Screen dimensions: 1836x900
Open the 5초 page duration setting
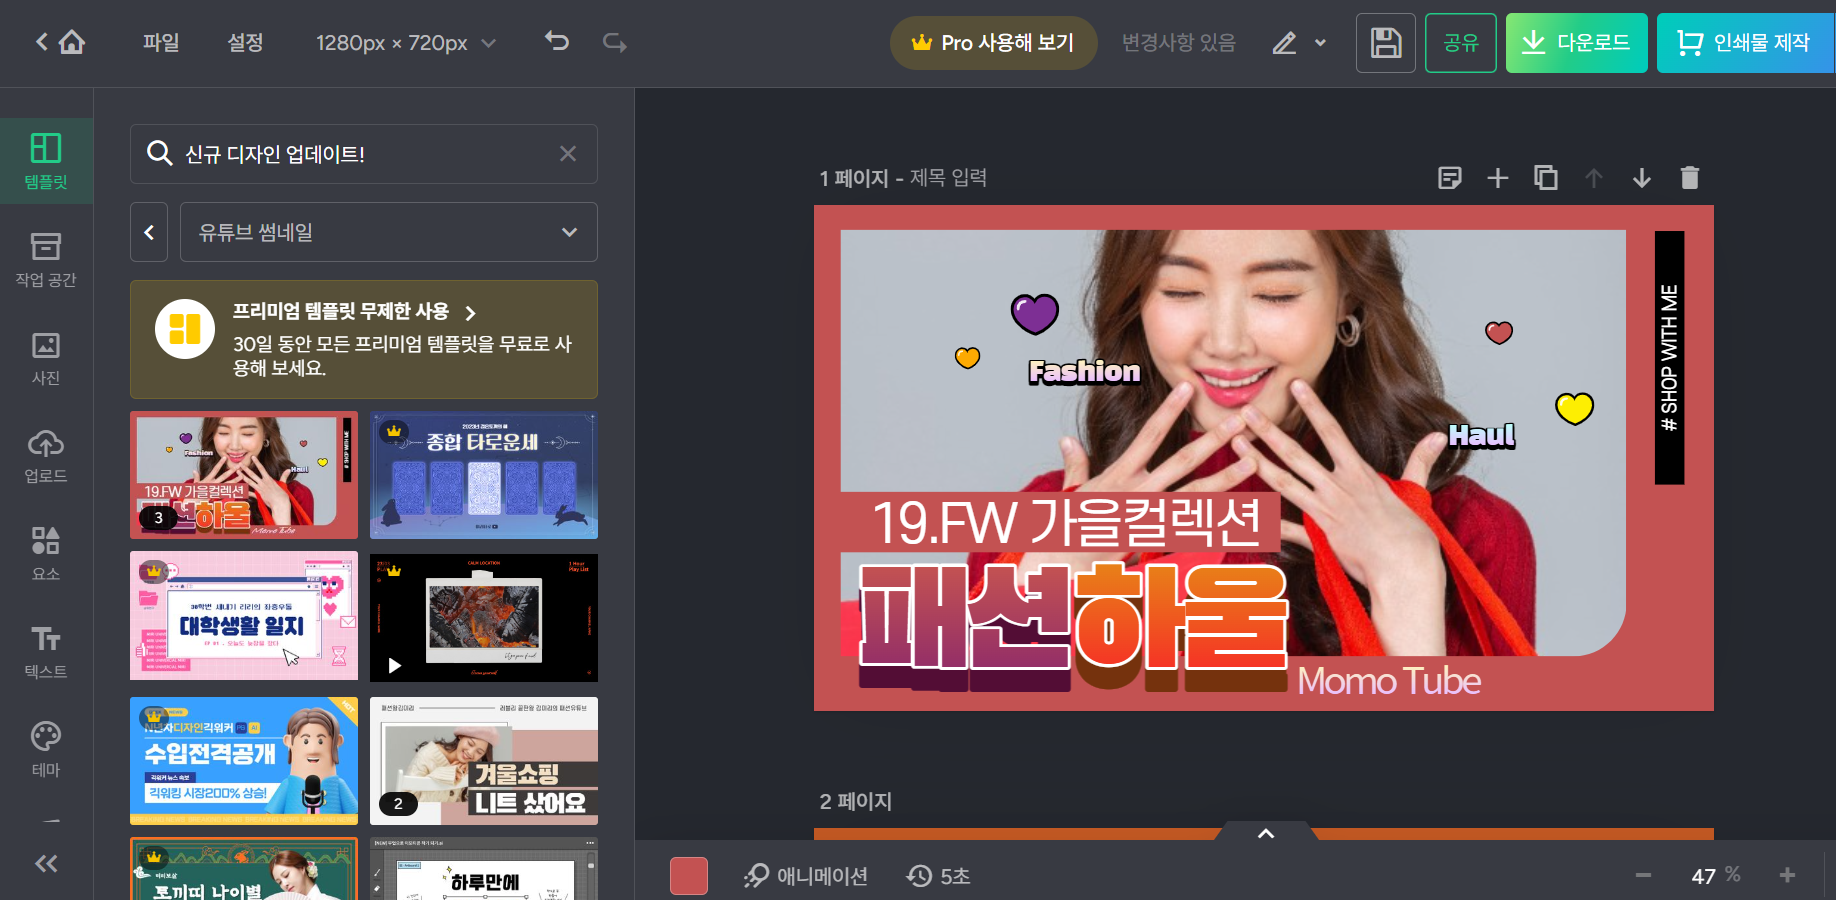pyautogui.click(x=938, y=876)
